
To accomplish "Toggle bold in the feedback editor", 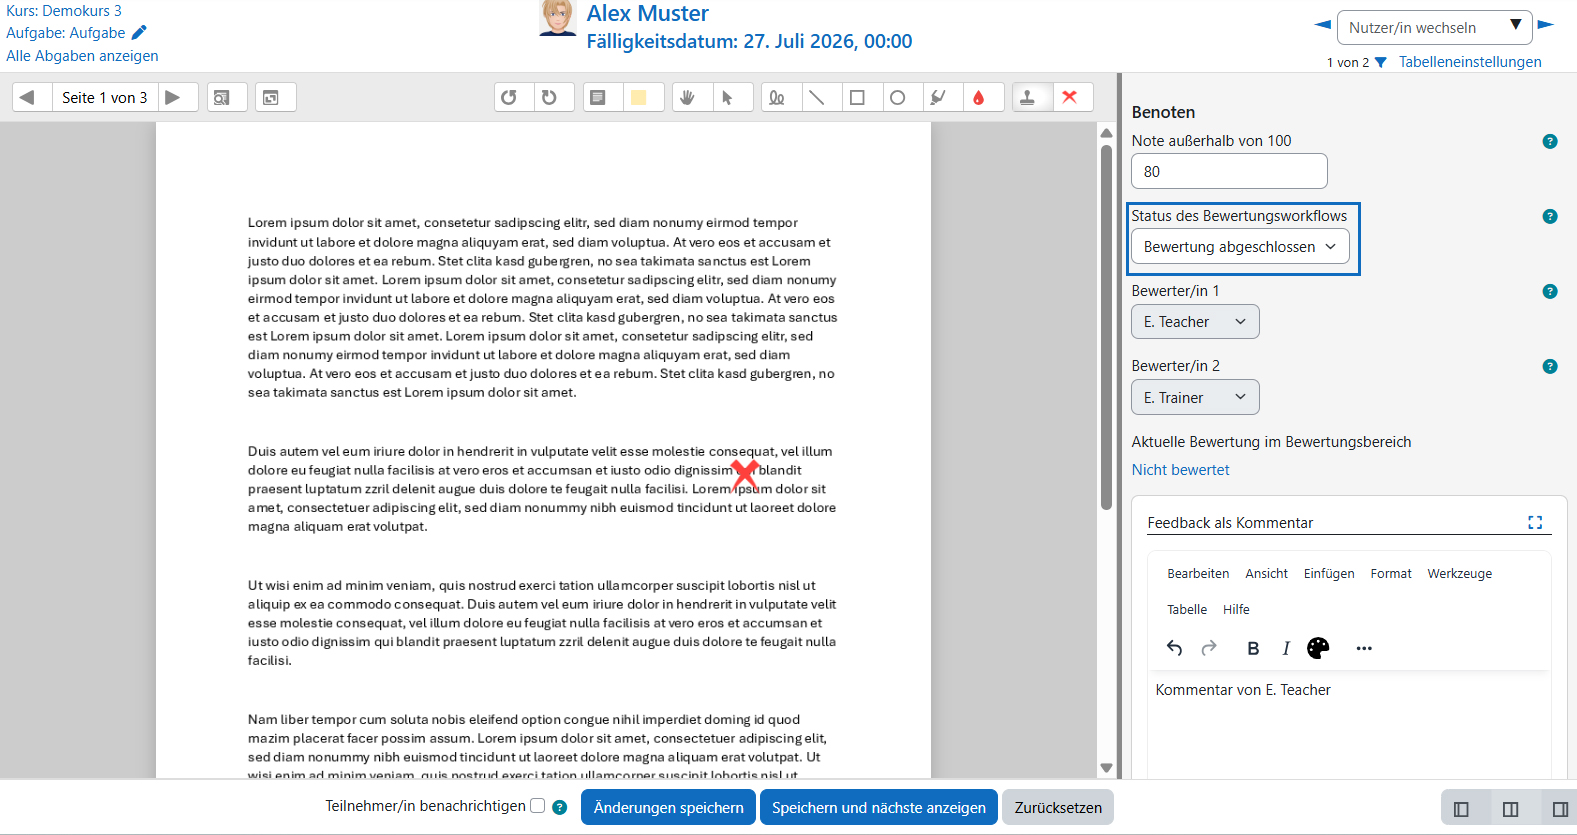I will [1253, 648].
